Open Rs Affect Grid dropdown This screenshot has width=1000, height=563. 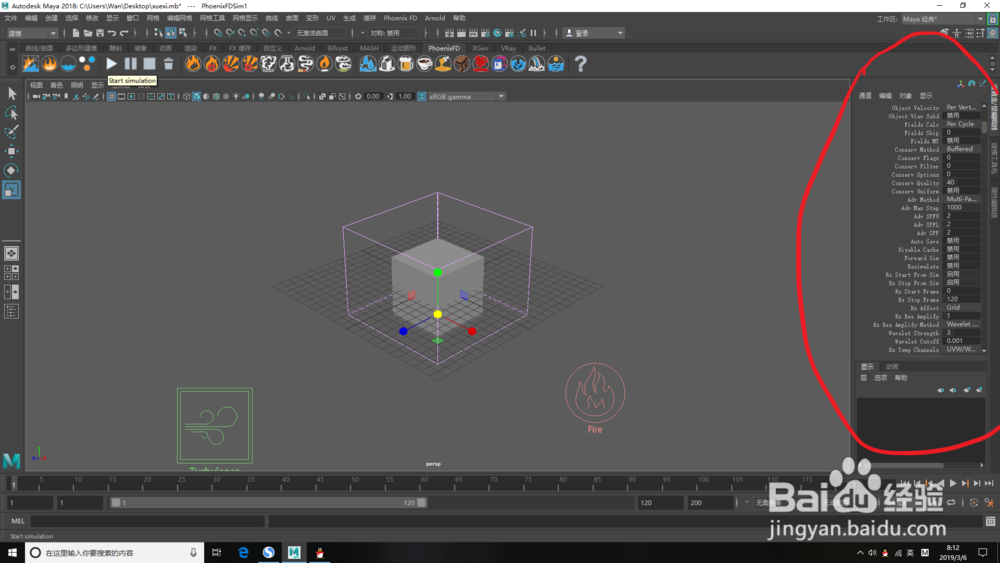coord(962,307)
